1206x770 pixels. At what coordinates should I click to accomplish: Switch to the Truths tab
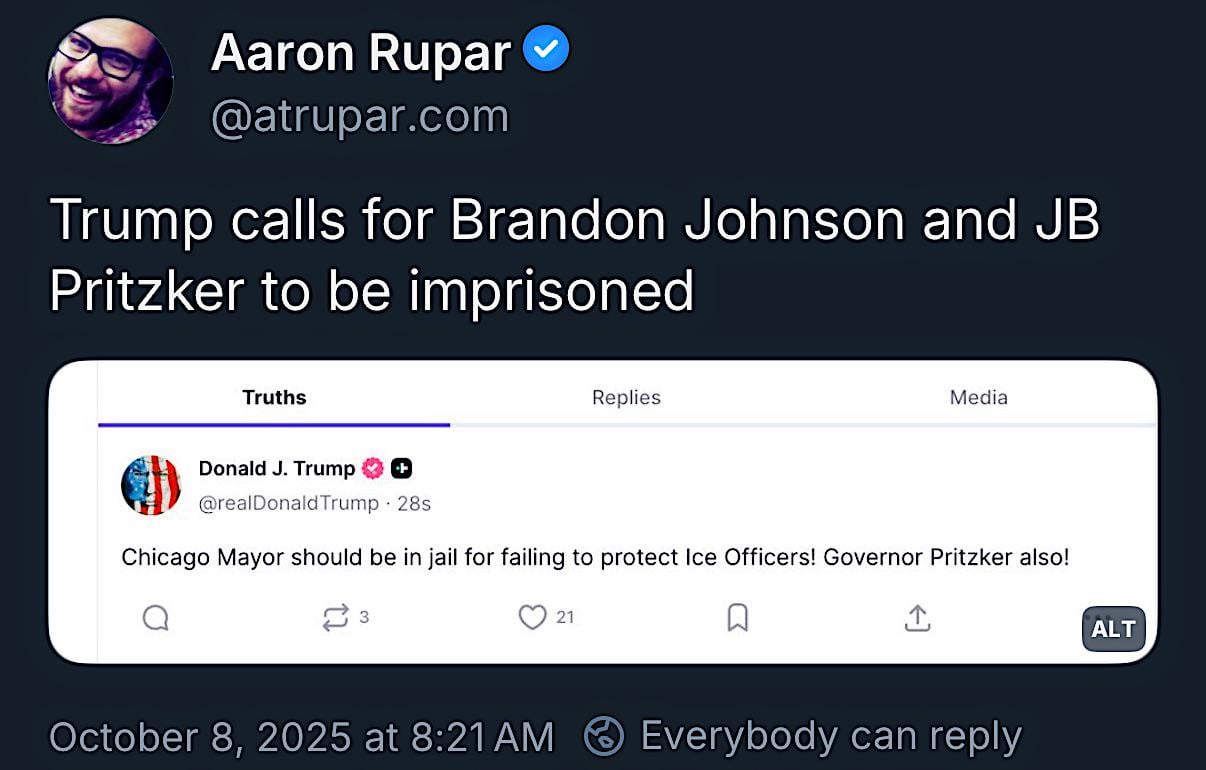tap(274, 397)
